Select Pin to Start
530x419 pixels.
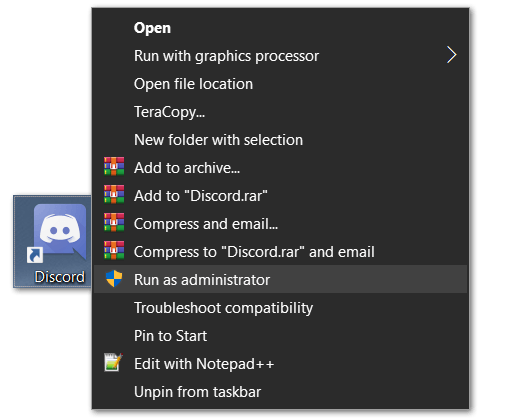[x=281, y=336]
